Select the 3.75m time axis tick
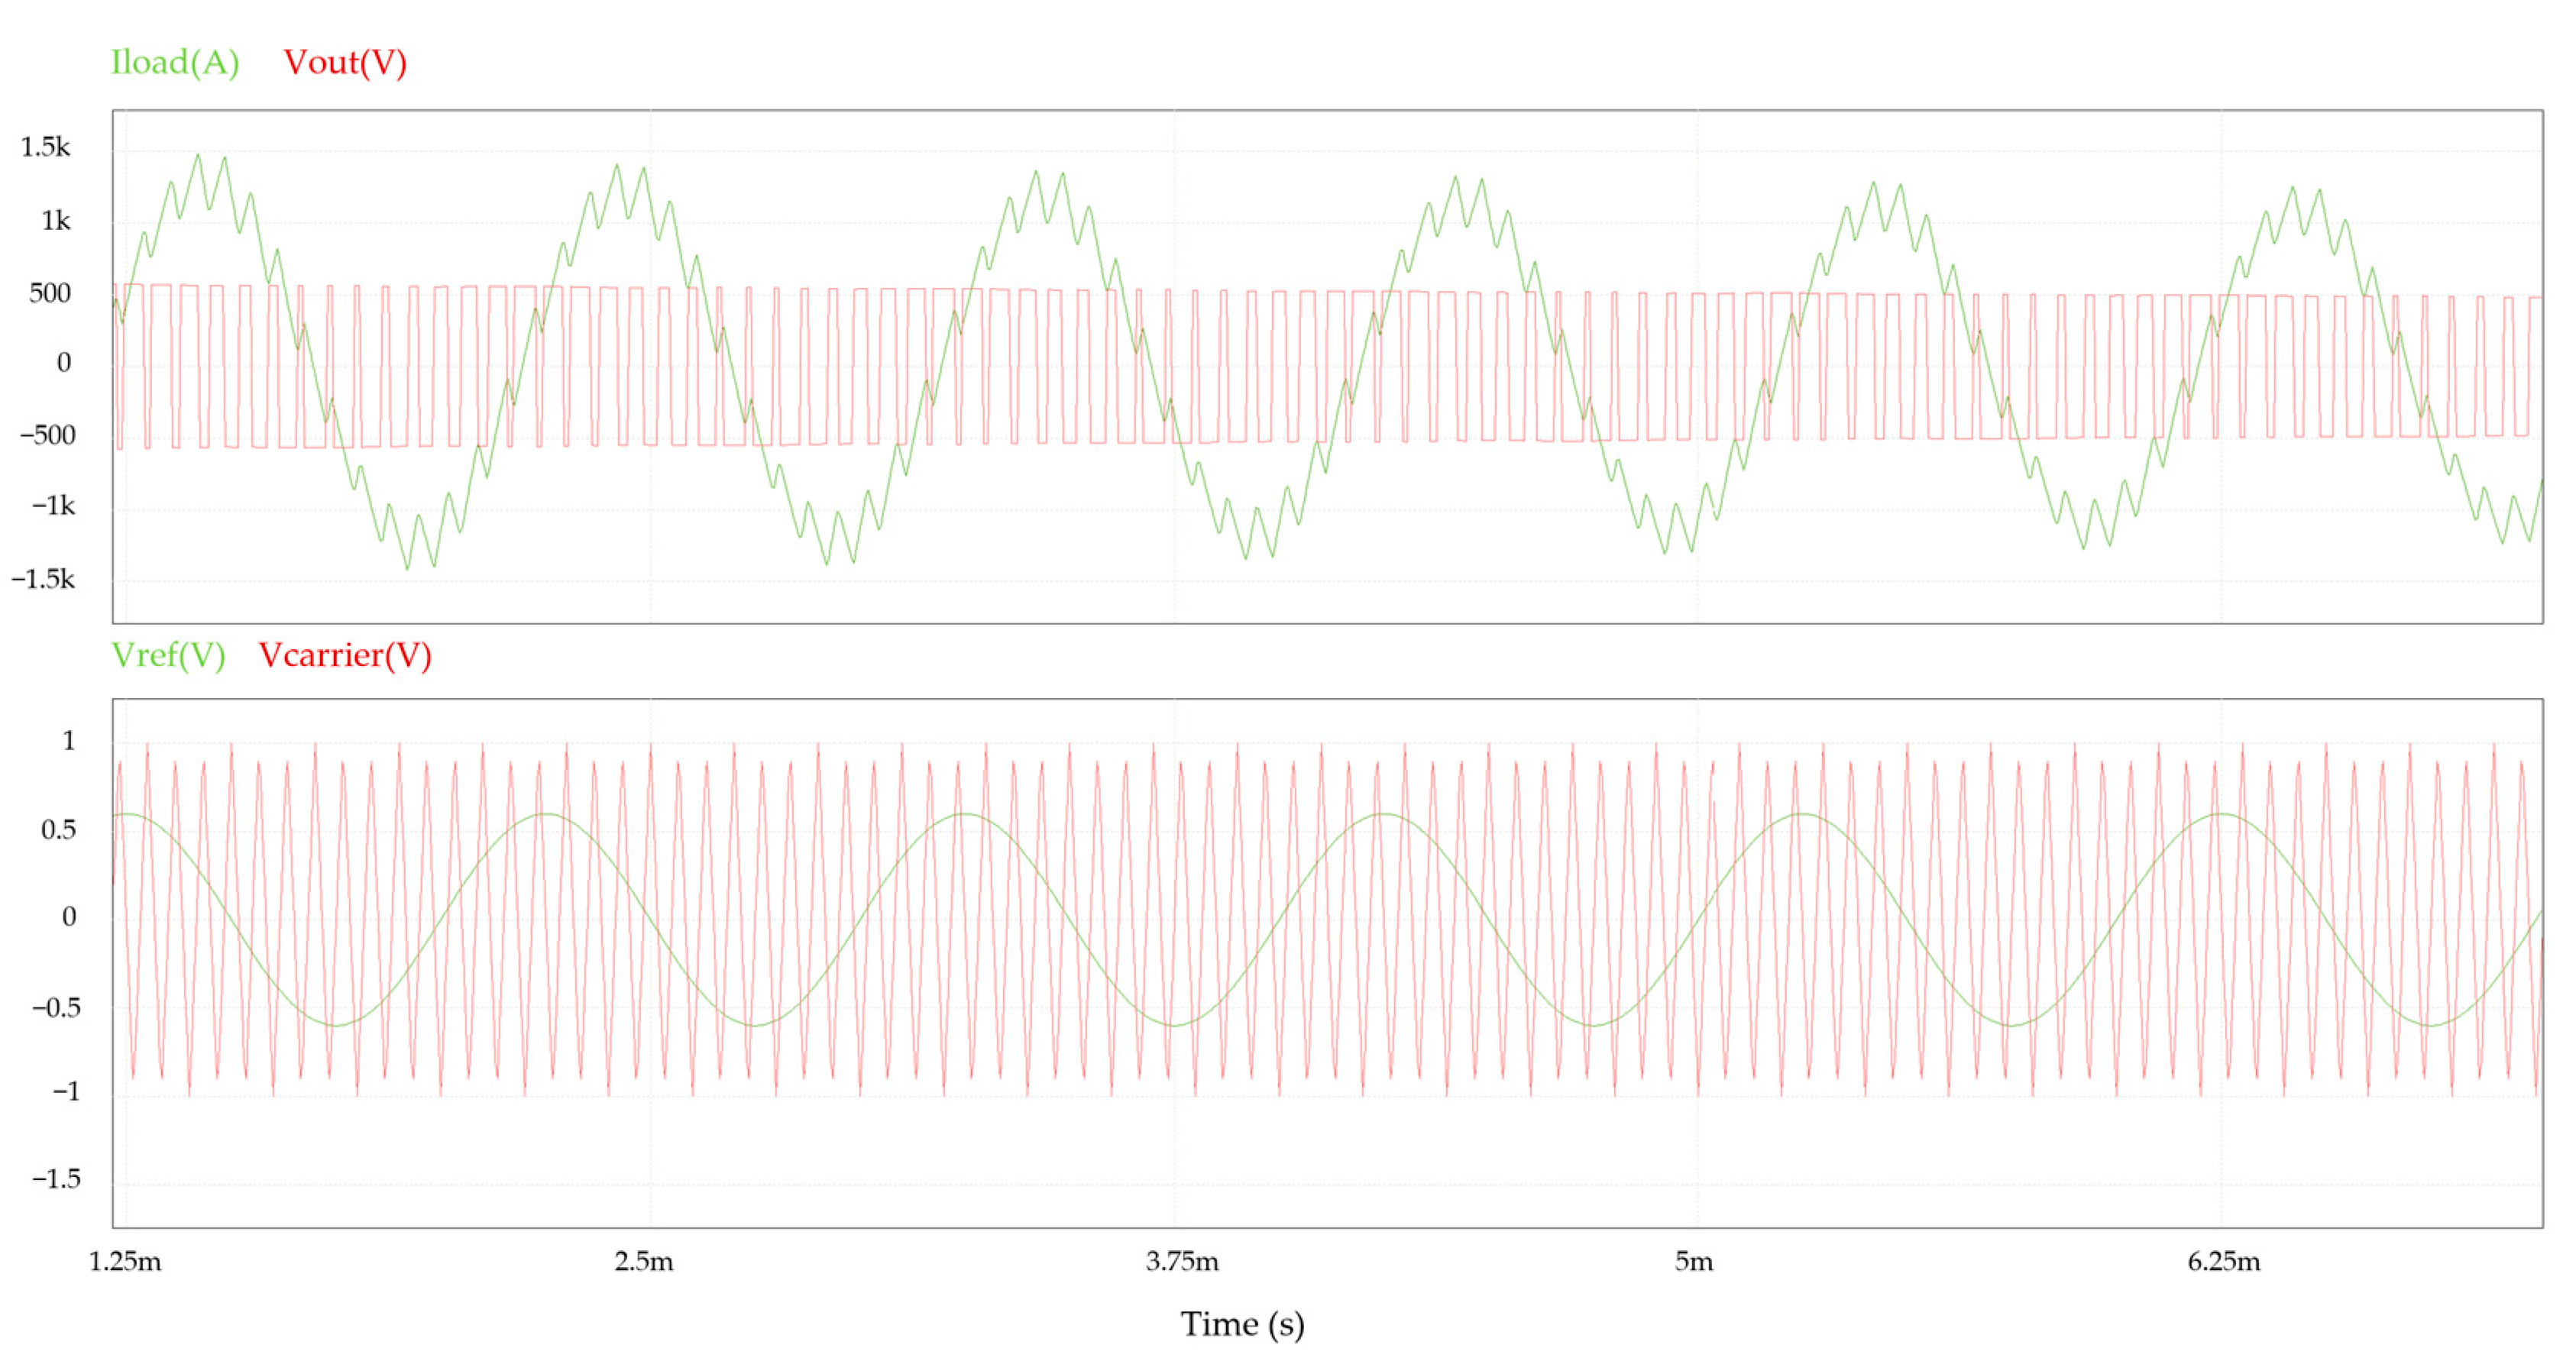2576x1361 pixels. click(x=1182, y=1262)
